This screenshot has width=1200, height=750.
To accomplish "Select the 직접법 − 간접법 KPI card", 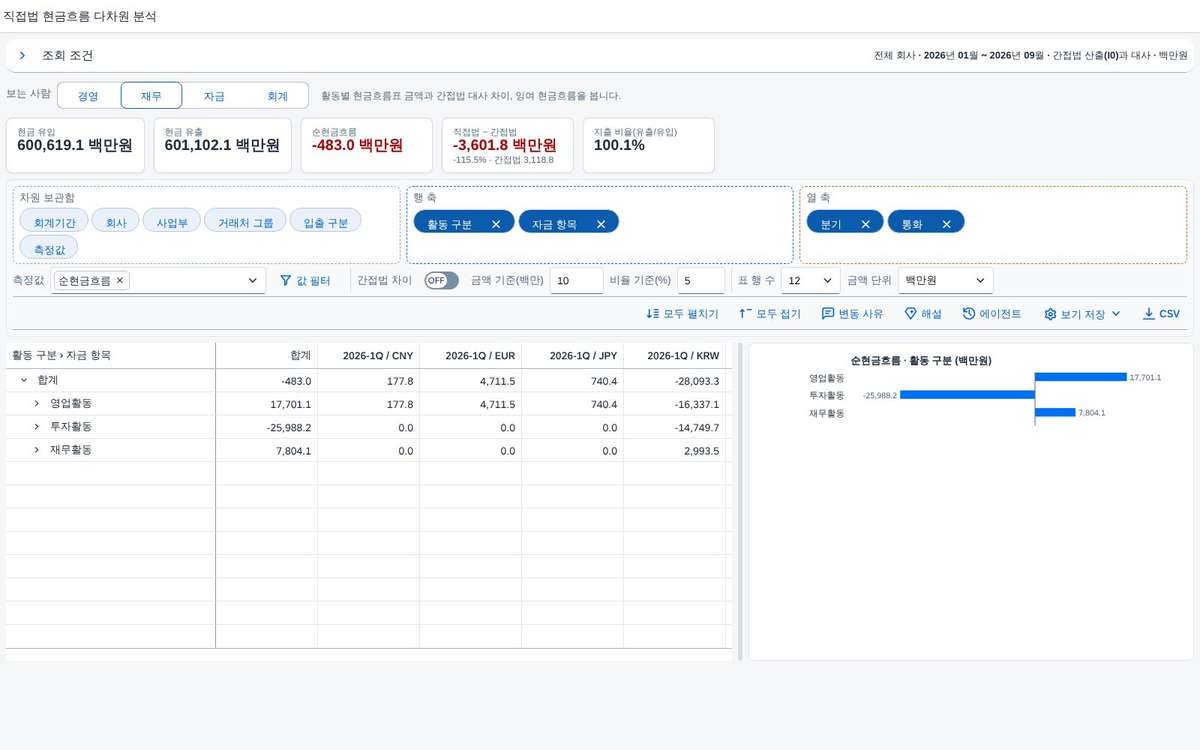I will click(507, 145).
